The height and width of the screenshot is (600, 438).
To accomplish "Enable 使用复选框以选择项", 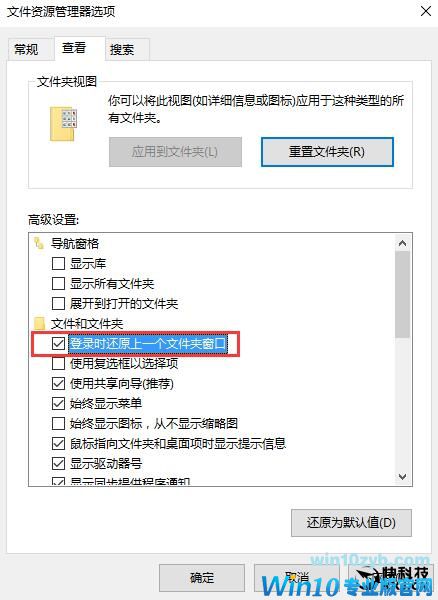I will point(58,364).
